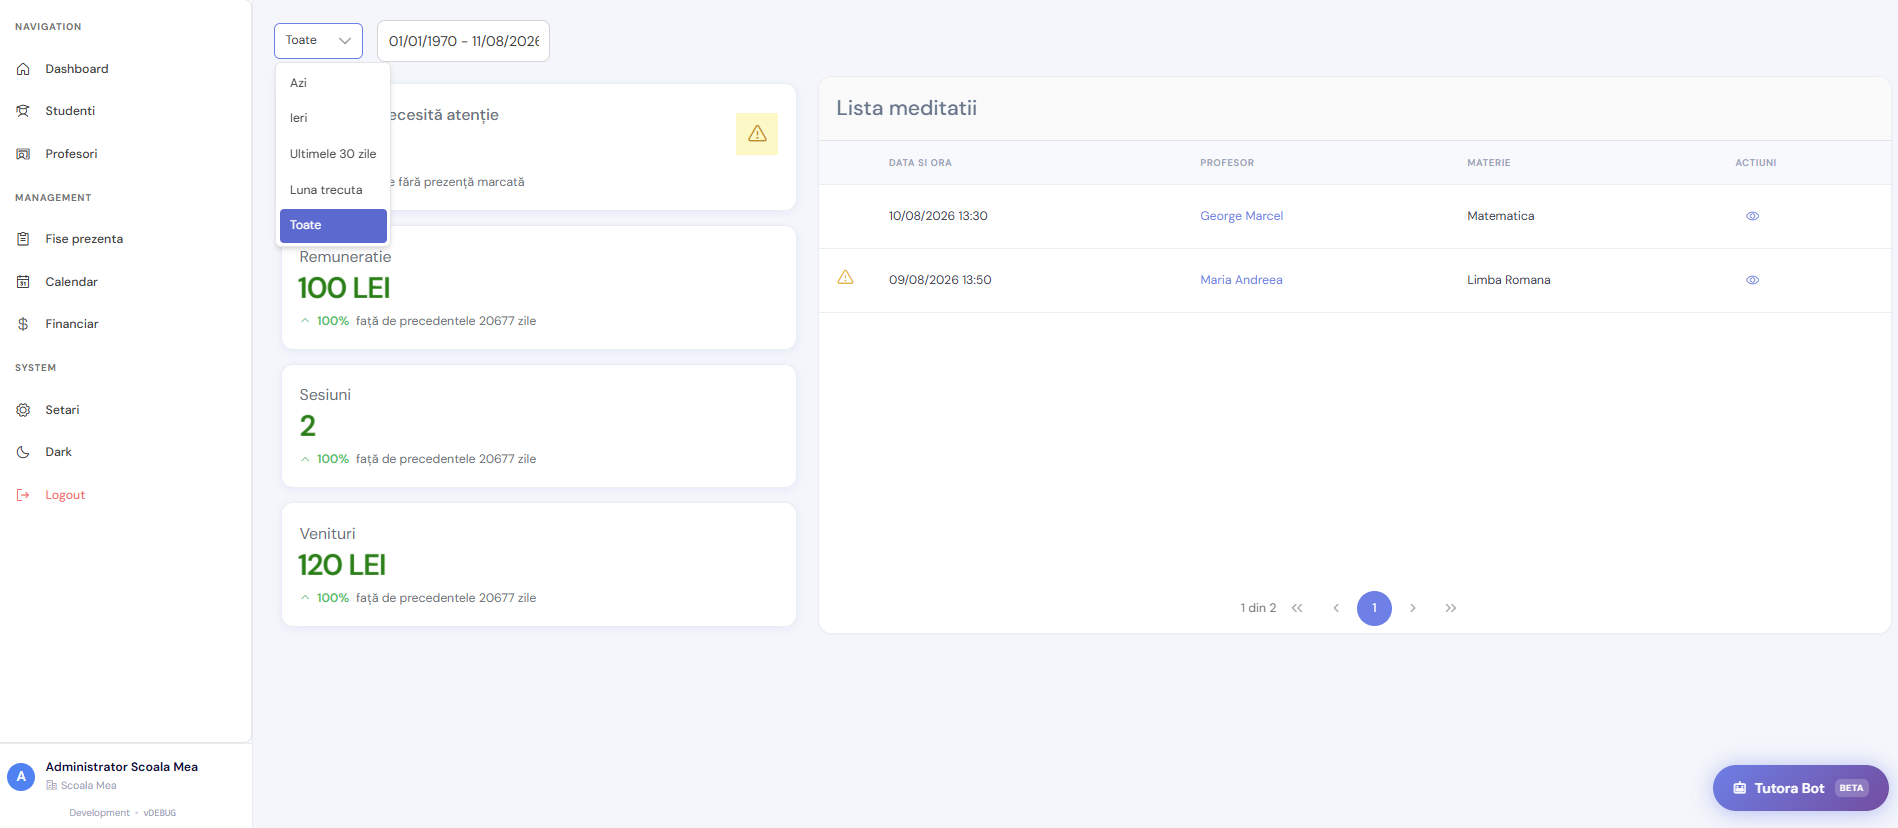Viewport: 1898px width, 828px height.
Task: Click the Calendar sidebar icon
Action: pyautogui.click(x=23, y=282)
